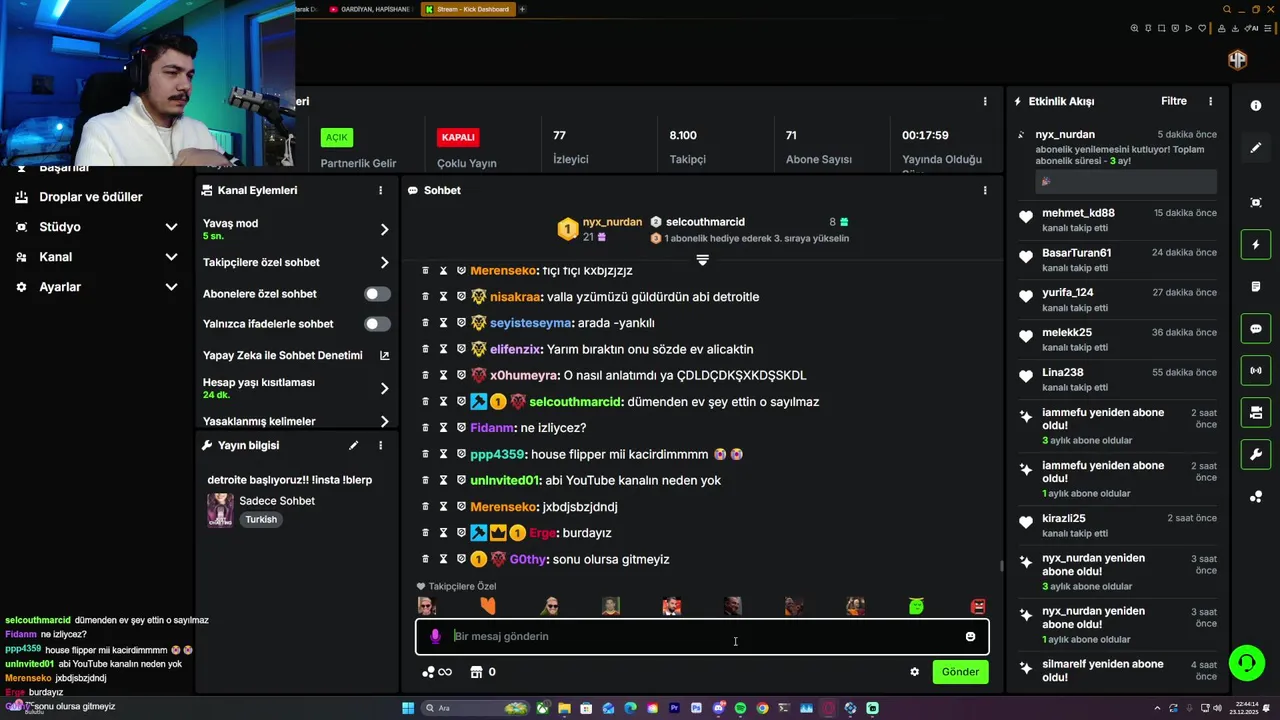Delete G0thy's message with trash icon
1280x720 pixels.
[425, 559]
